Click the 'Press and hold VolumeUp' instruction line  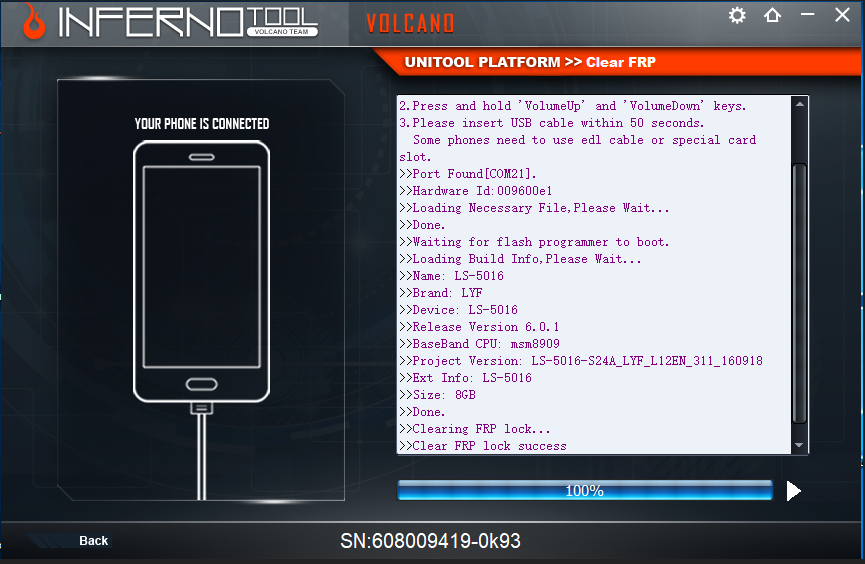(573, 106)
